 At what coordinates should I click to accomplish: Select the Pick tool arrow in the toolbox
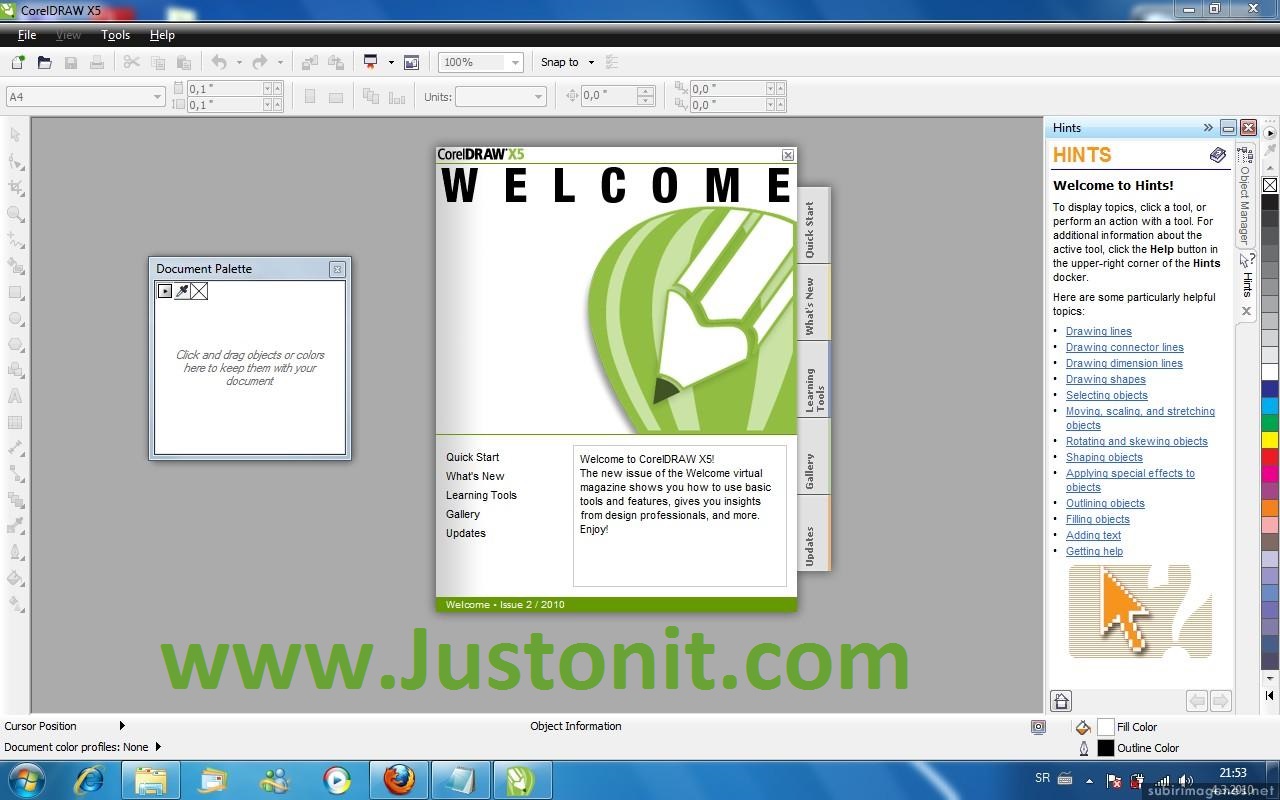point(15,135)
